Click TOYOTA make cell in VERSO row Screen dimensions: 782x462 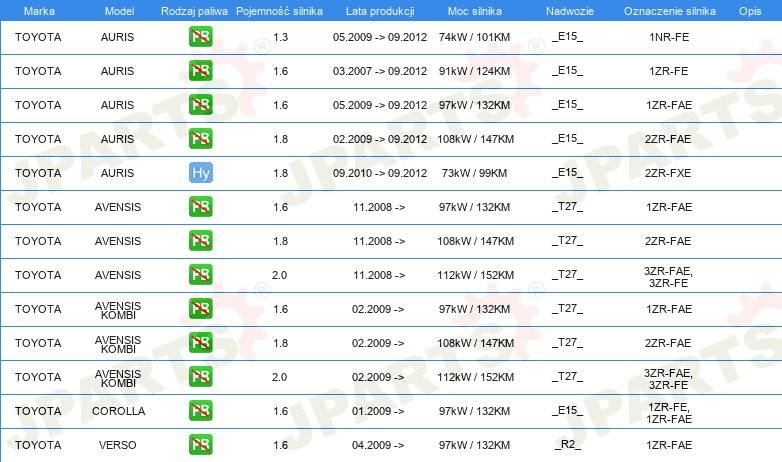click(x=38, y=445)
